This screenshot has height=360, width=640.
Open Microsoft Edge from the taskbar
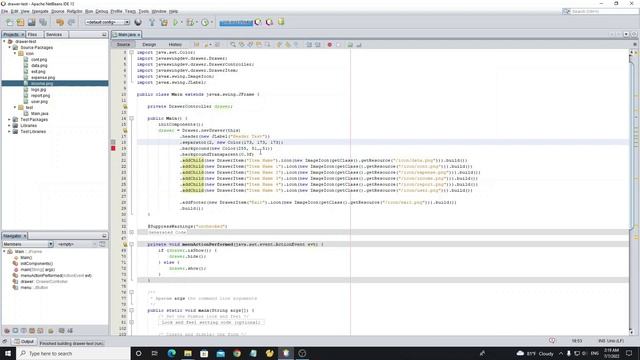(171, 353)
